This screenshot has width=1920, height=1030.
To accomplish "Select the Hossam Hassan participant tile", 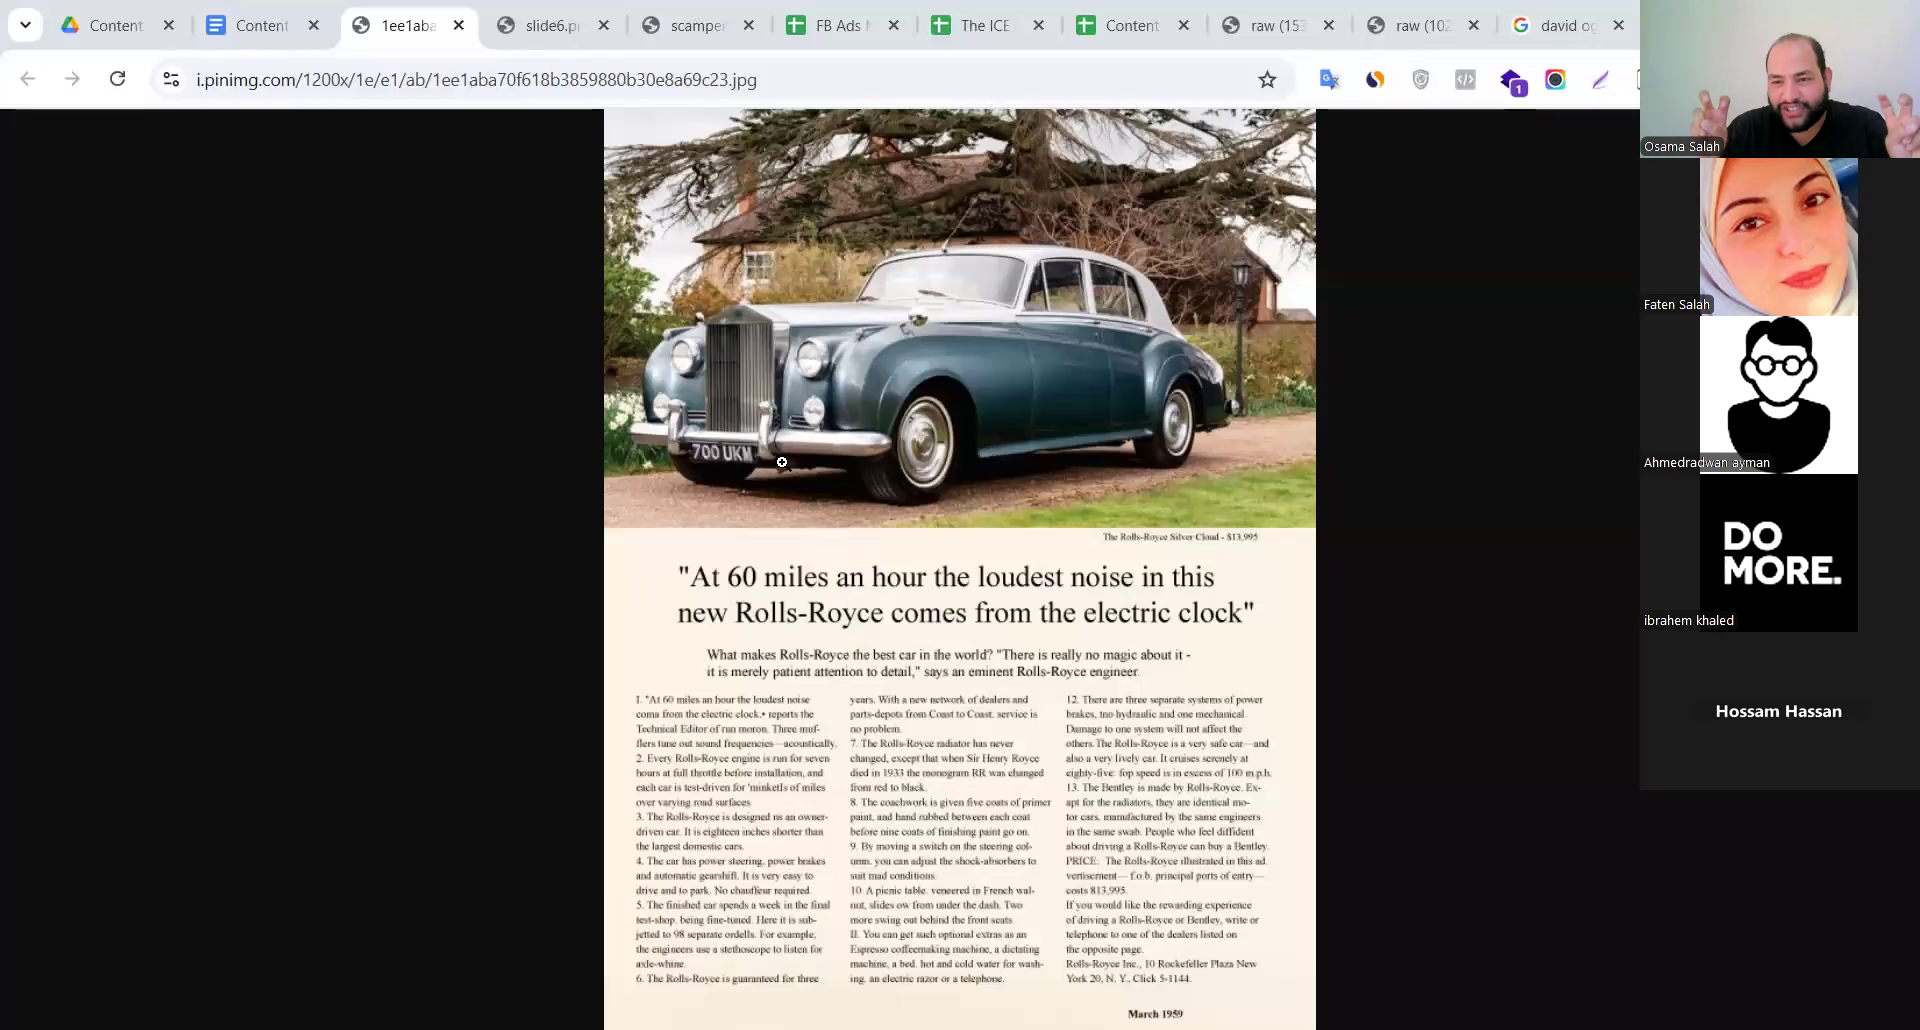I will click(1778, 711).
